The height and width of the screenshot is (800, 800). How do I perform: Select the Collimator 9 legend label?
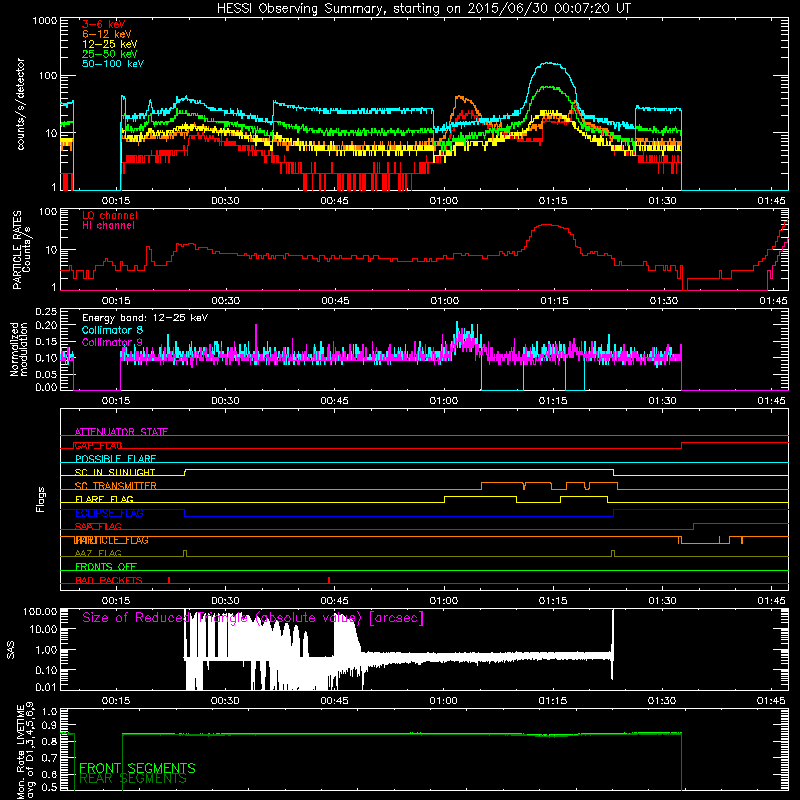pos(112,342)
